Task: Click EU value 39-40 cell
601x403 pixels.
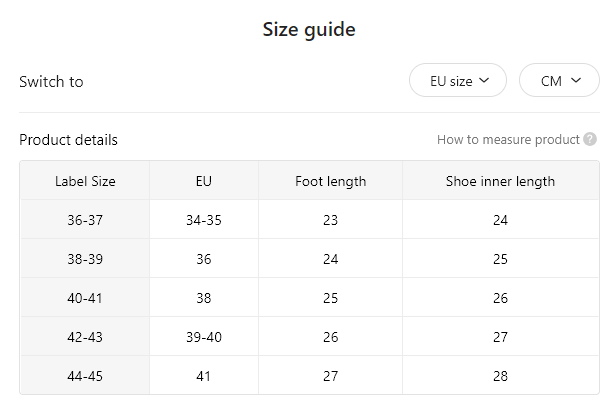Action: pyautogui.click(x=204, y=337)
